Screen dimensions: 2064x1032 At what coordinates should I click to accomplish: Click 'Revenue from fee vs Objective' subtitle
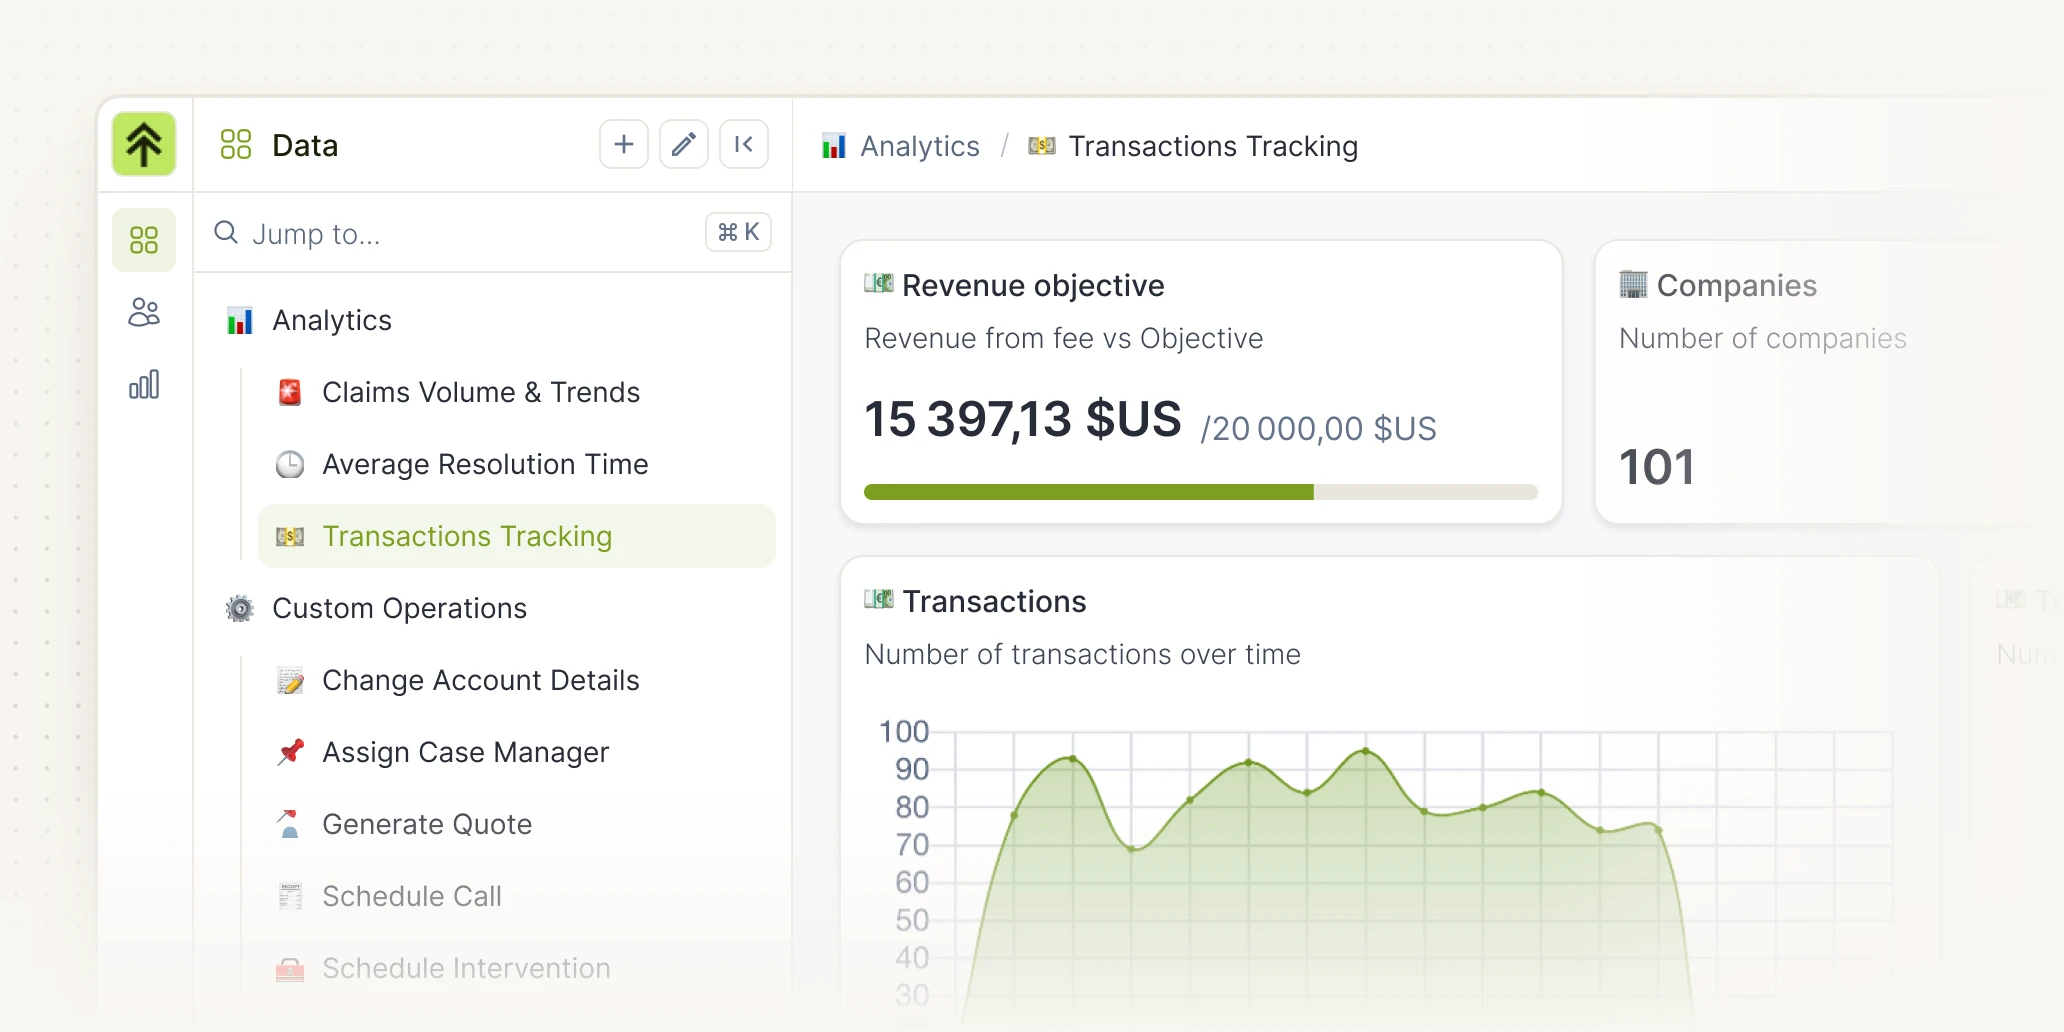point(1064,338)
